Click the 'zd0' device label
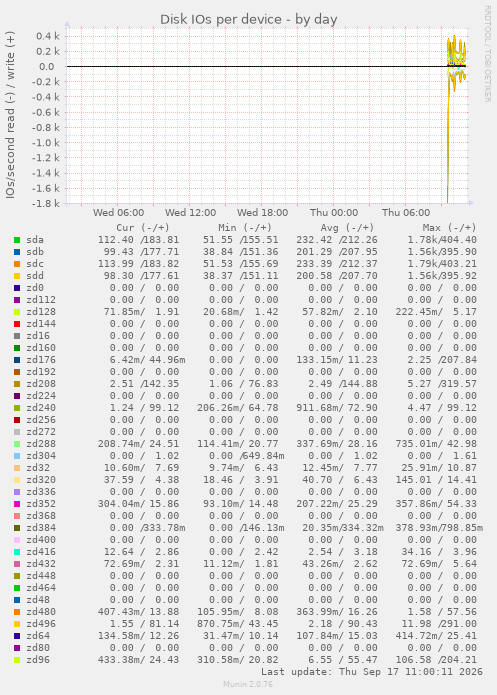This screenshot has height=695, width=497. click(x=35, y=288)
